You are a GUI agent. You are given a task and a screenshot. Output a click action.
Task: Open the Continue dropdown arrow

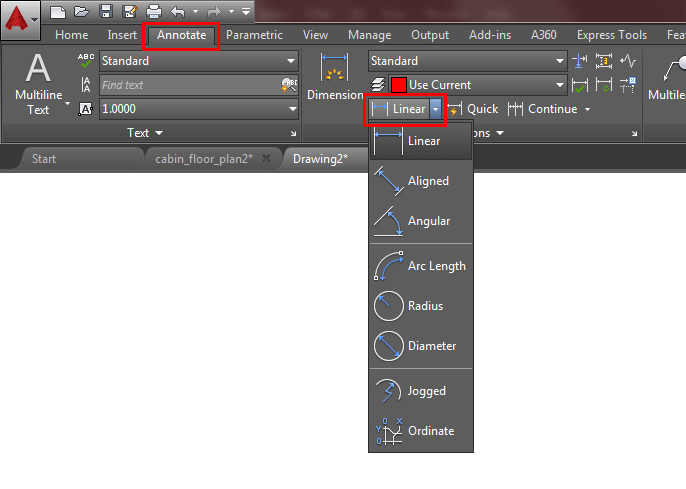click(x=587, y=109)
